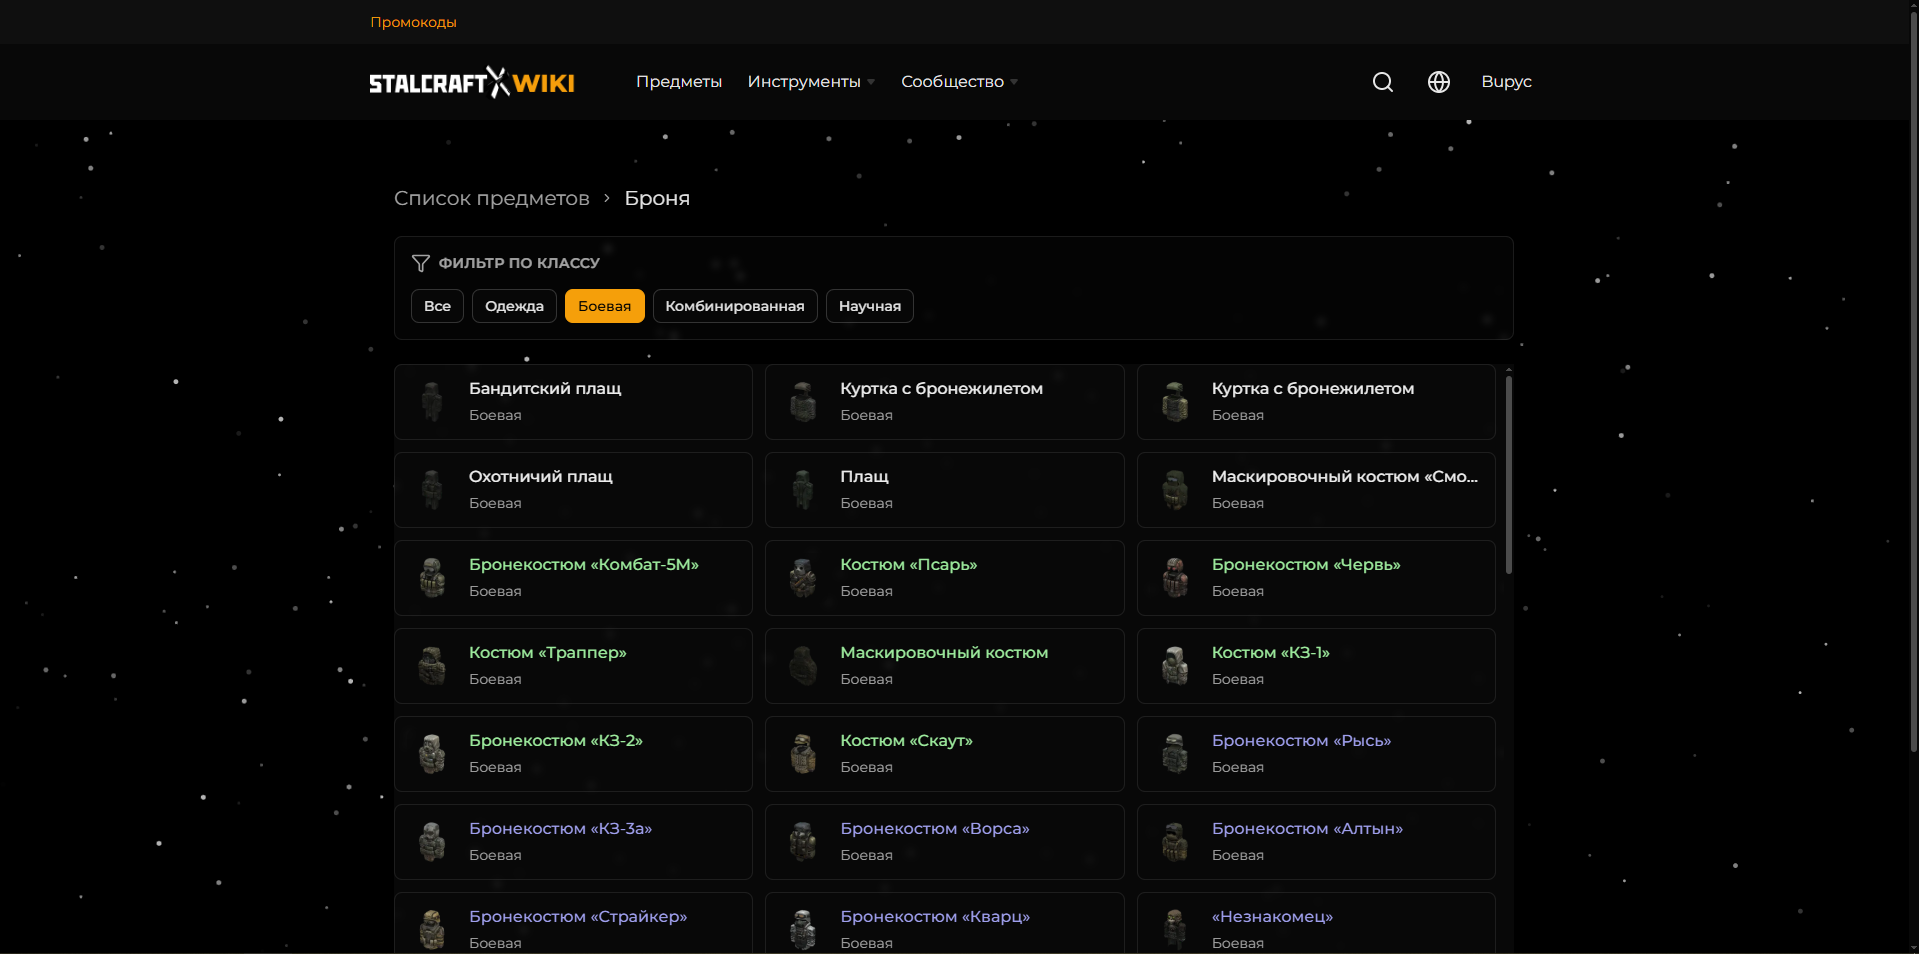Open the search on the wiki header
Image resolution: width=1919 pixels, height=954 pixels.
(1382, 82)
